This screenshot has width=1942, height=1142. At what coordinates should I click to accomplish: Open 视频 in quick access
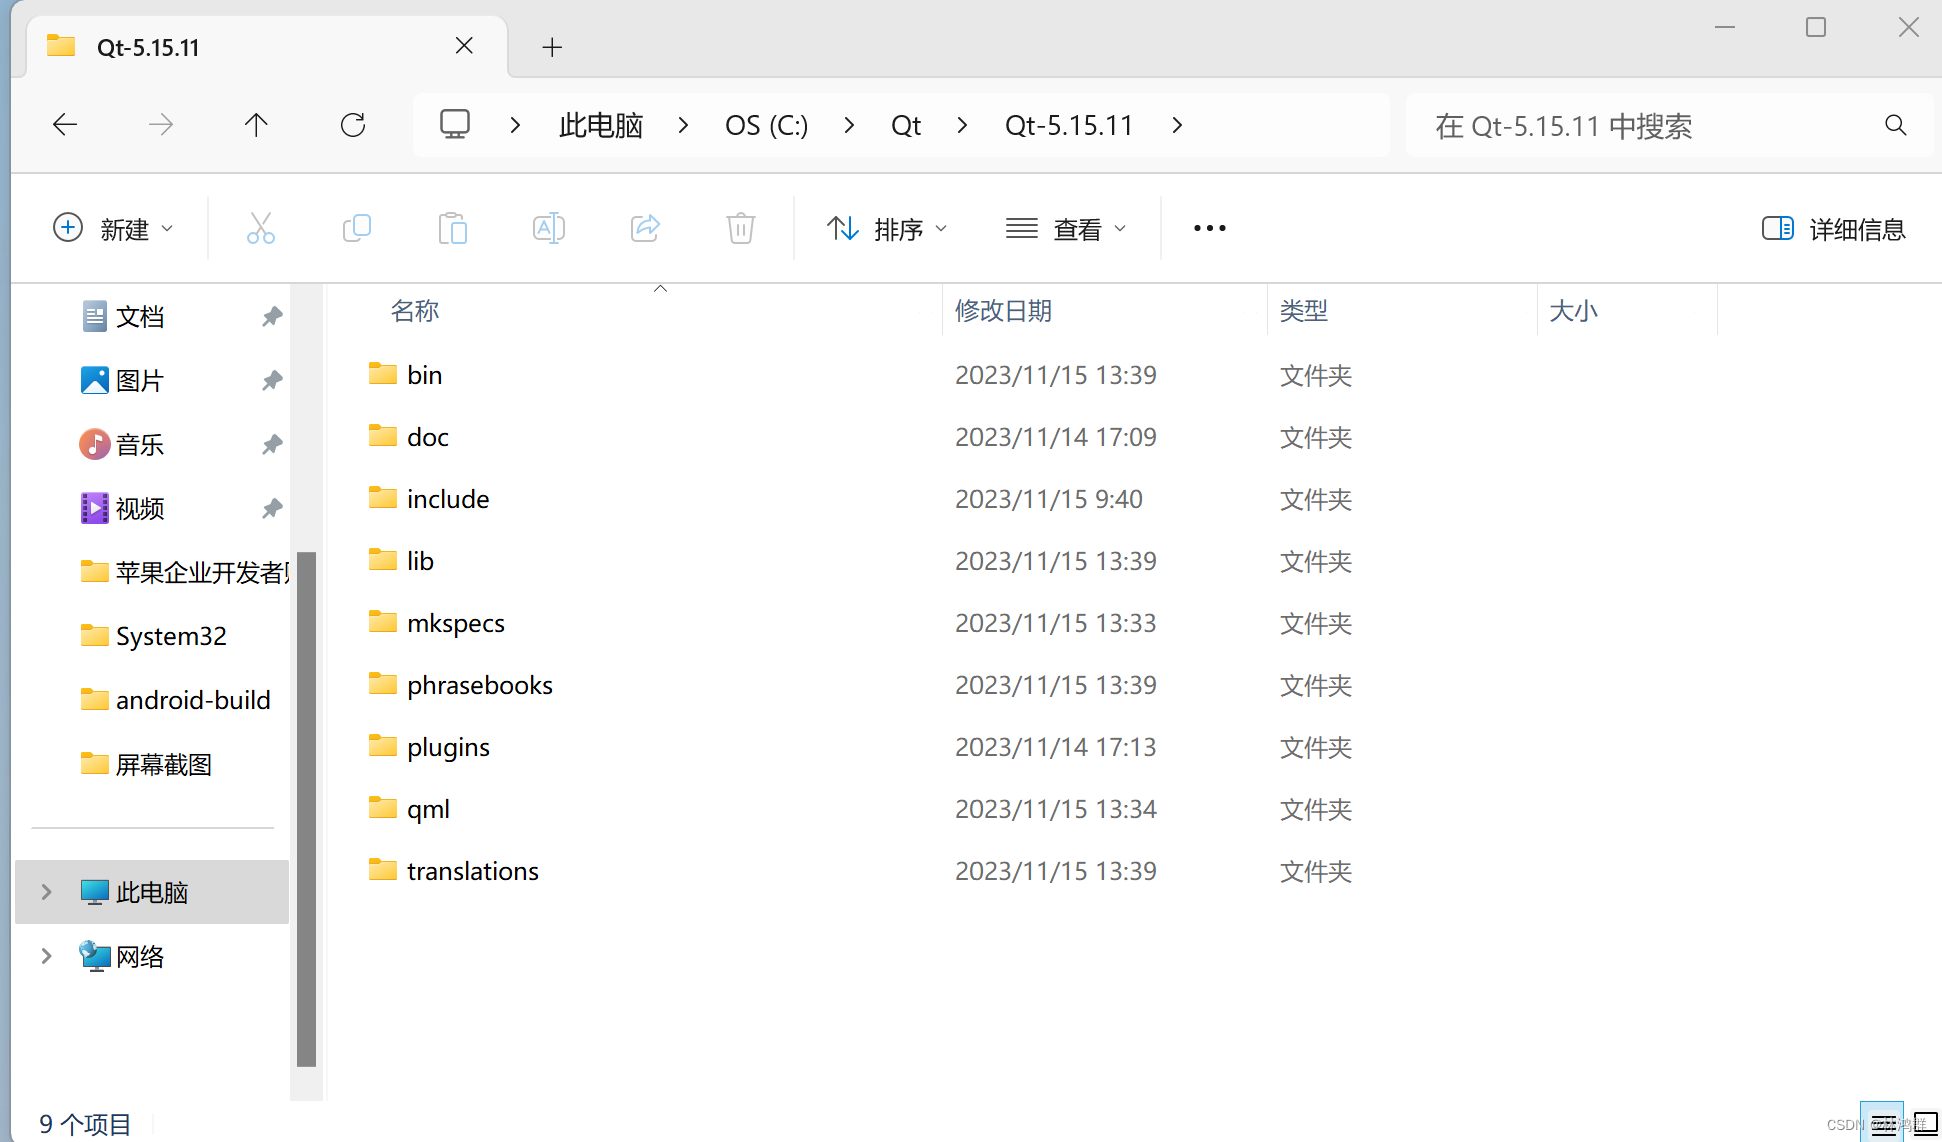pyautogui.click(x=139, y=509)
